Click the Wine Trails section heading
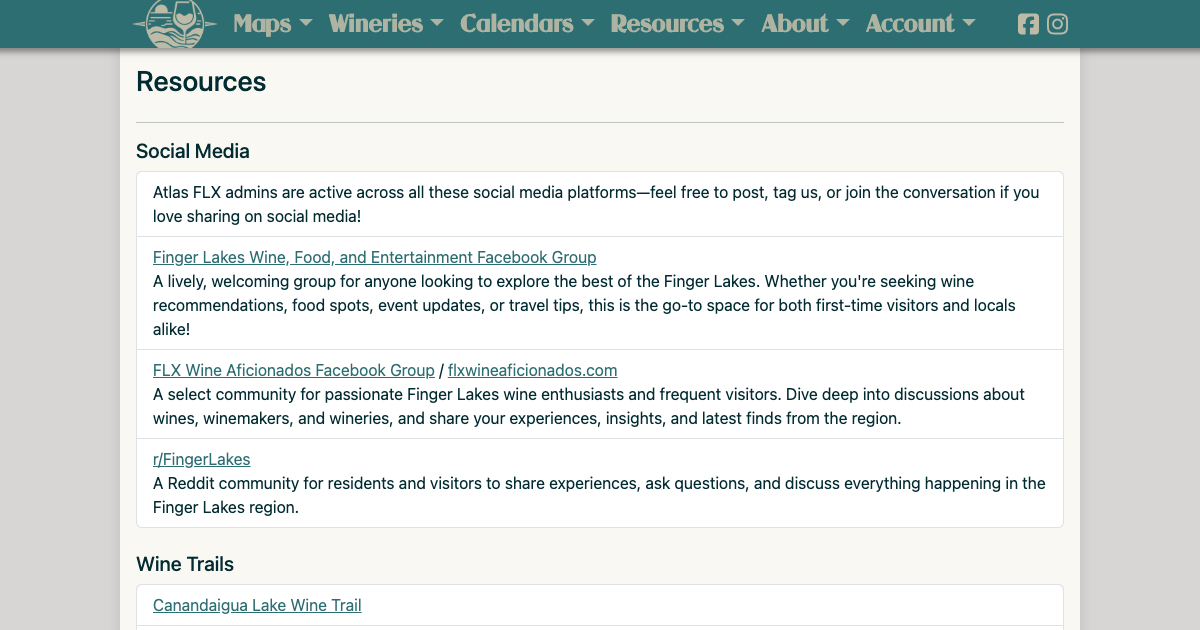 185,564
